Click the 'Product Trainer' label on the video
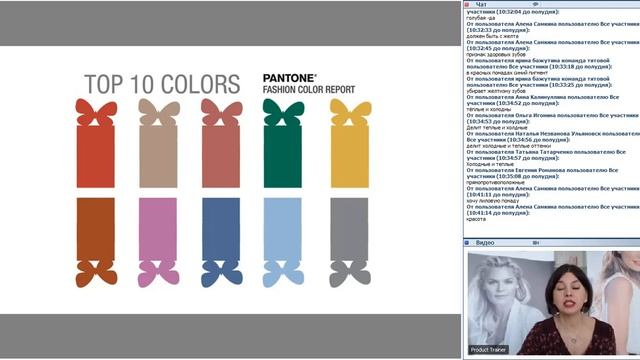Viewport: 640px width, 360px height. [488, 349]
